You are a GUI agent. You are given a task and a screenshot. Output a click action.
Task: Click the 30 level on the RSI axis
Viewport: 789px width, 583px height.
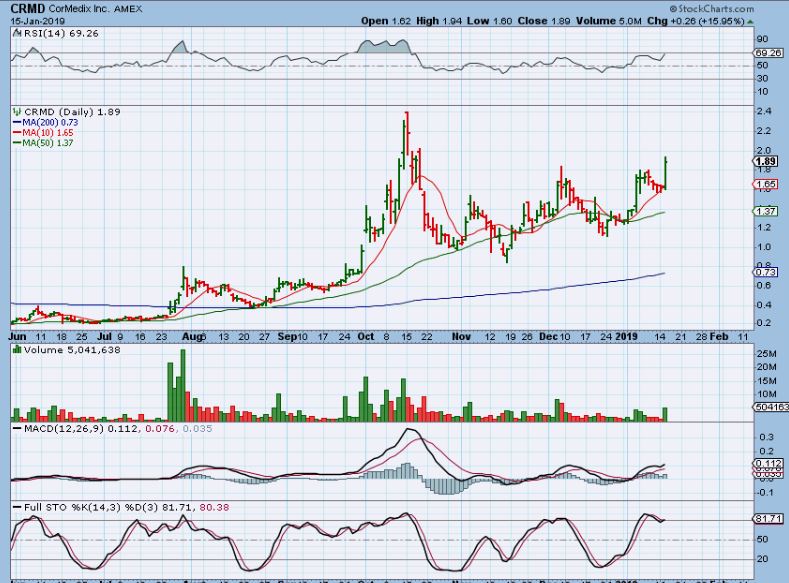tap(762, 78)
